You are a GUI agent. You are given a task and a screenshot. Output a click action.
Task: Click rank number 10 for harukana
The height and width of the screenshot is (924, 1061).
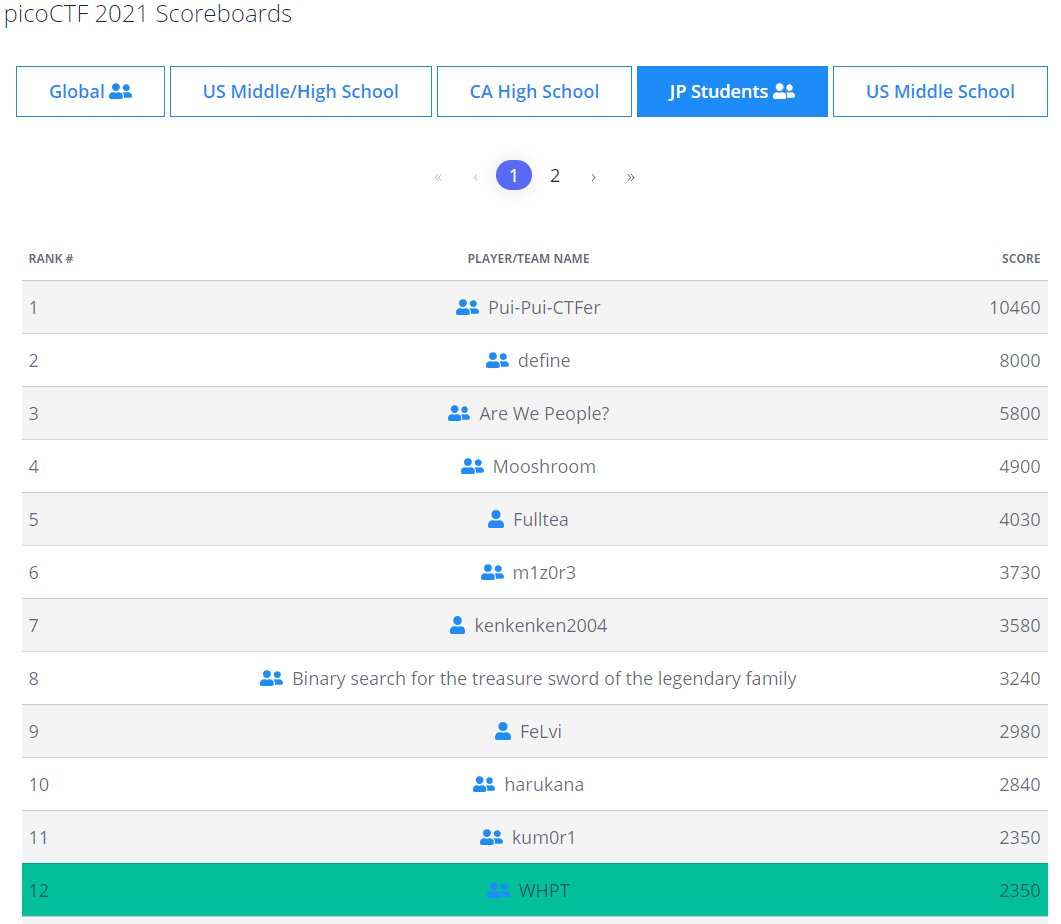(x=39, y=785)
